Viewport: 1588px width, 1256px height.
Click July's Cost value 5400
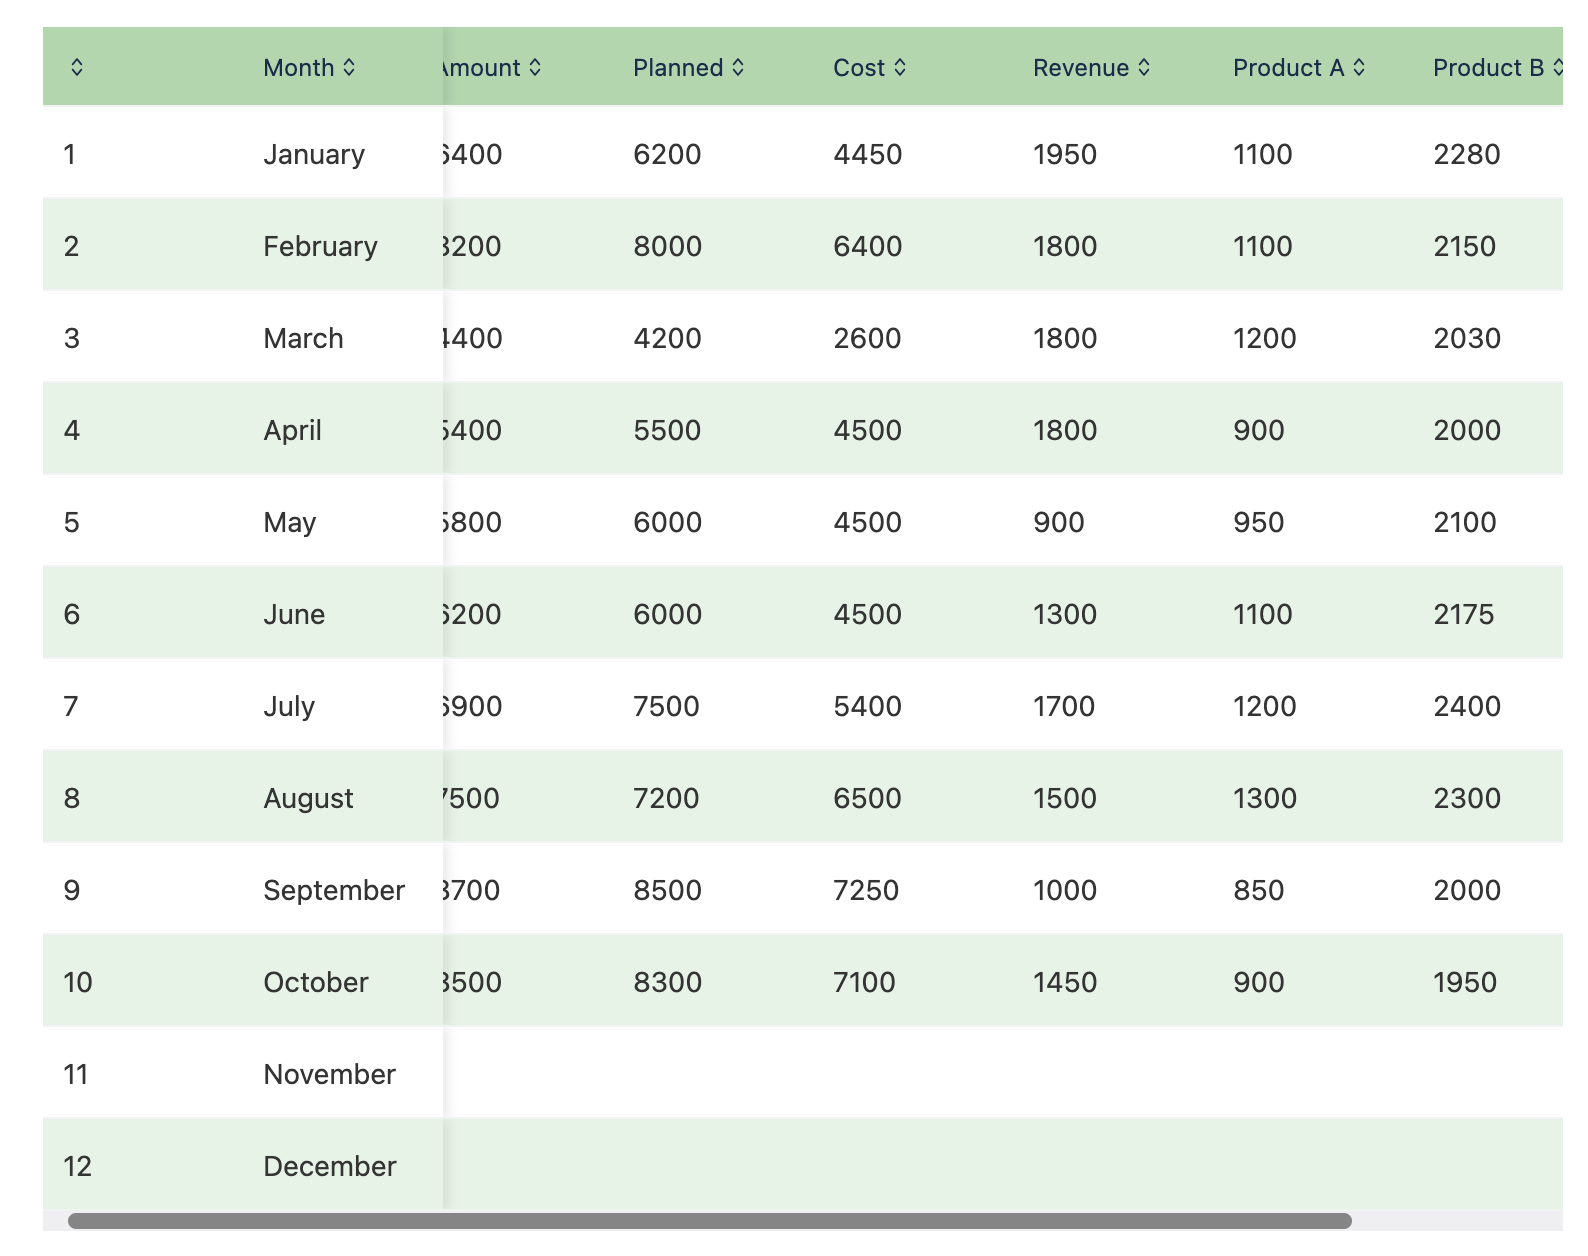click(867, 706)
